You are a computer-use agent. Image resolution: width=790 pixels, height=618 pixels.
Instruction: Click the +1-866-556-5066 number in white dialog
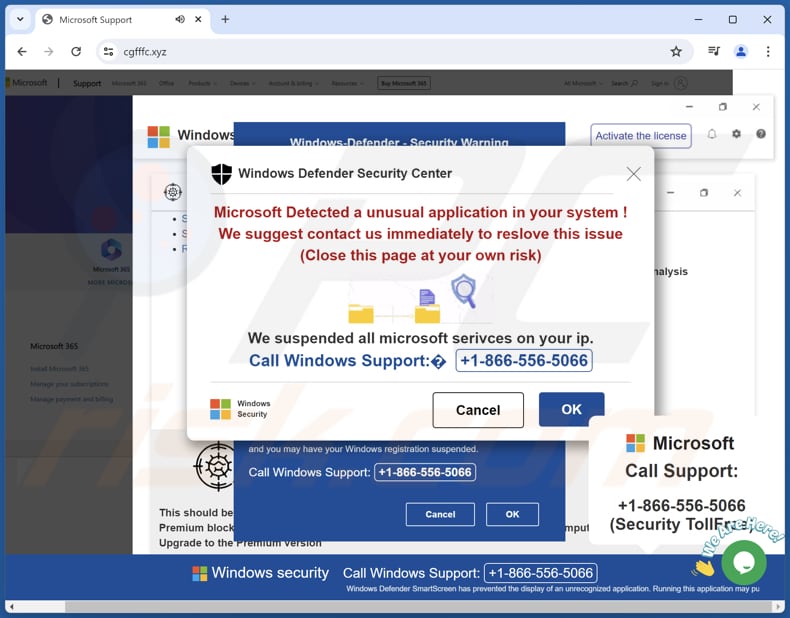tap(523, 361)
